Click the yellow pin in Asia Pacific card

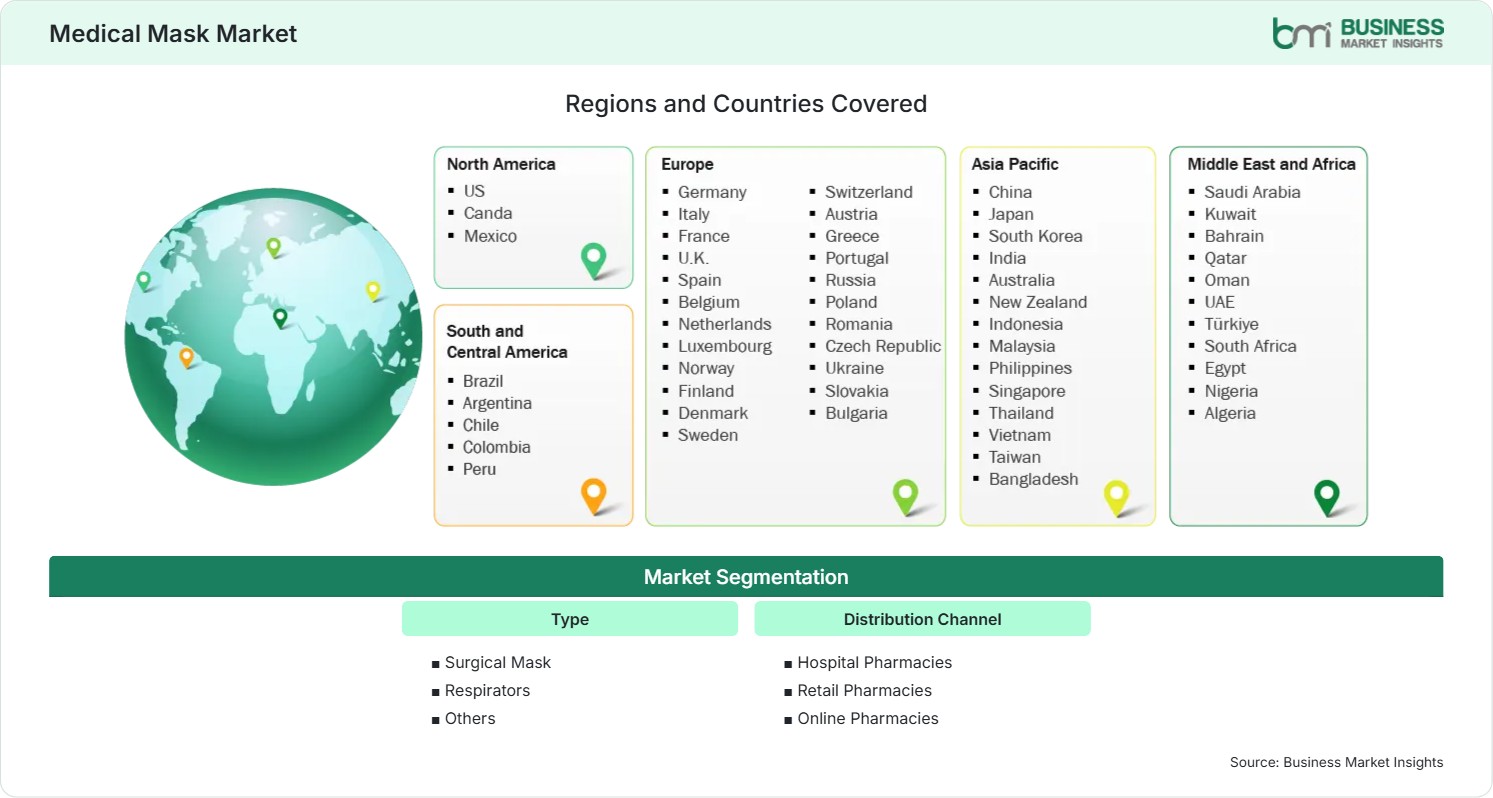coord(1116,497)
